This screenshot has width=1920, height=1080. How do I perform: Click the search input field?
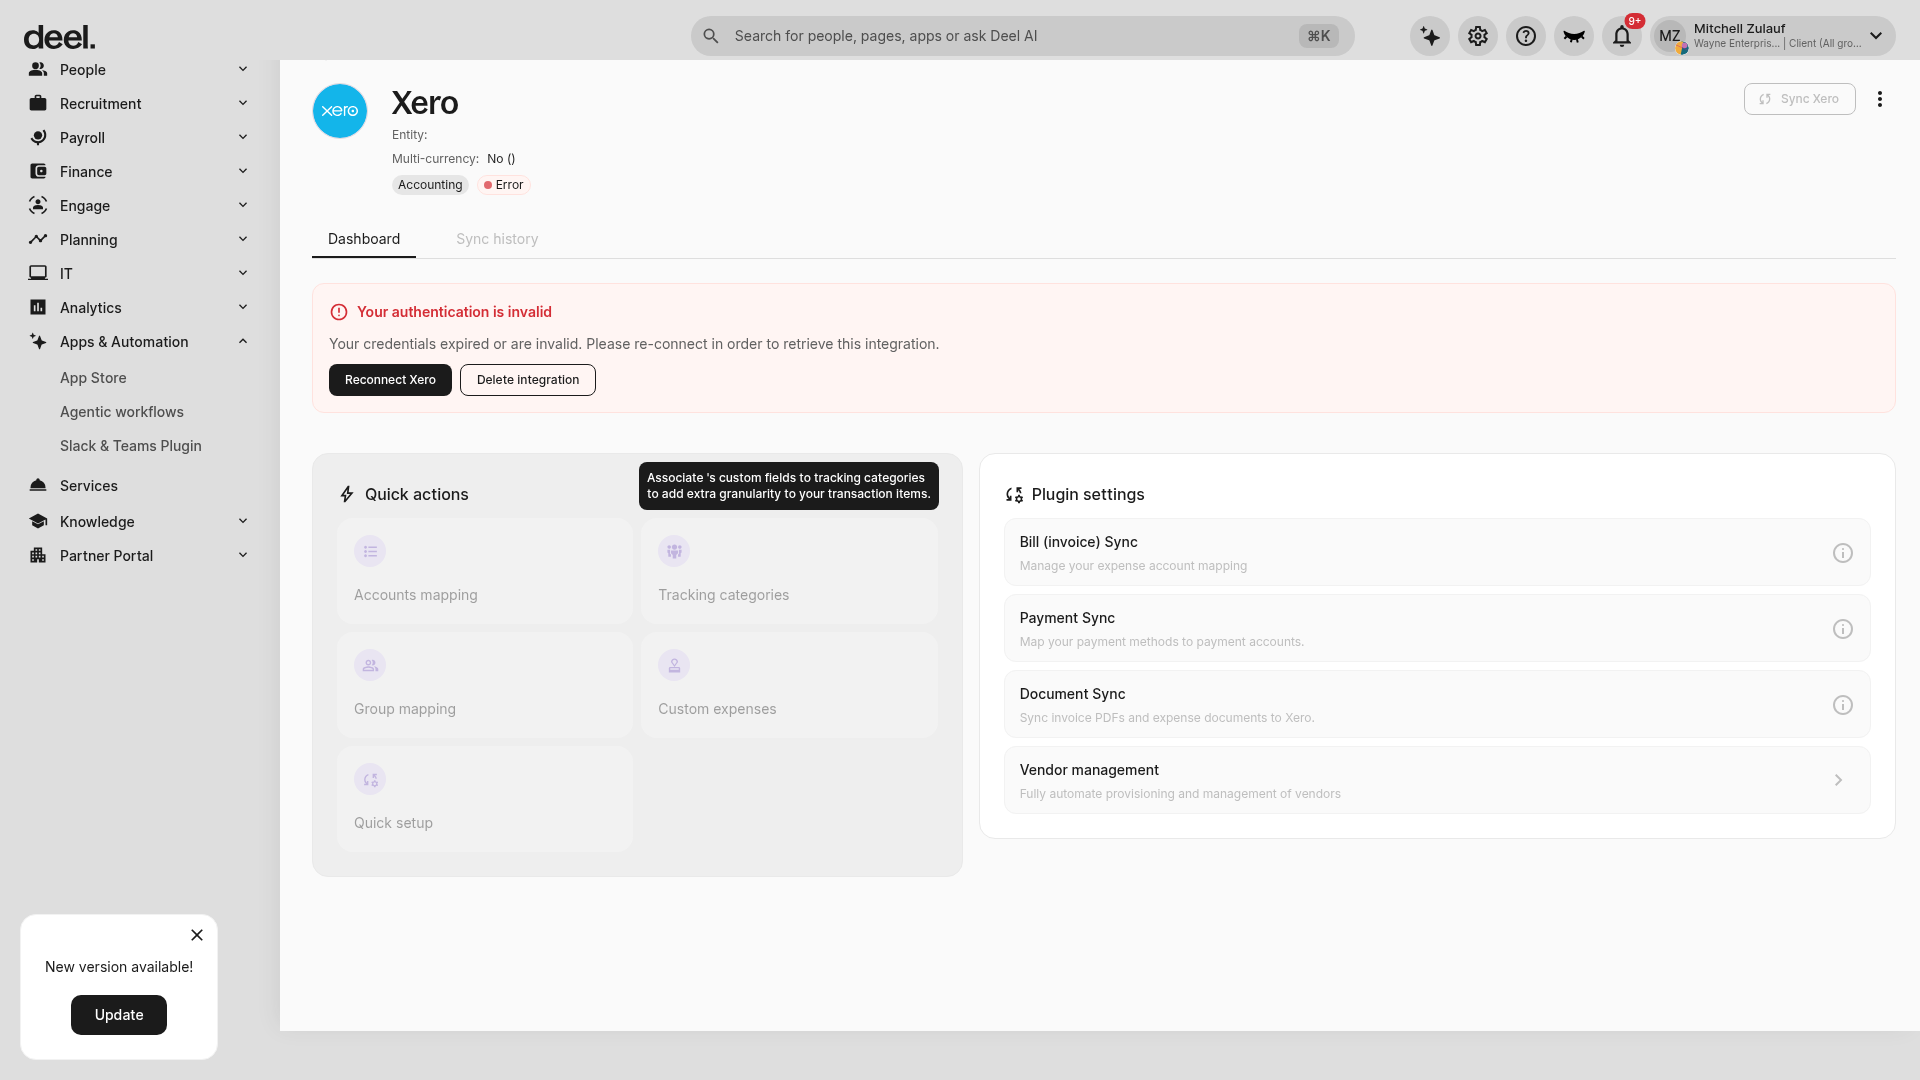[x=1022, y=36]
